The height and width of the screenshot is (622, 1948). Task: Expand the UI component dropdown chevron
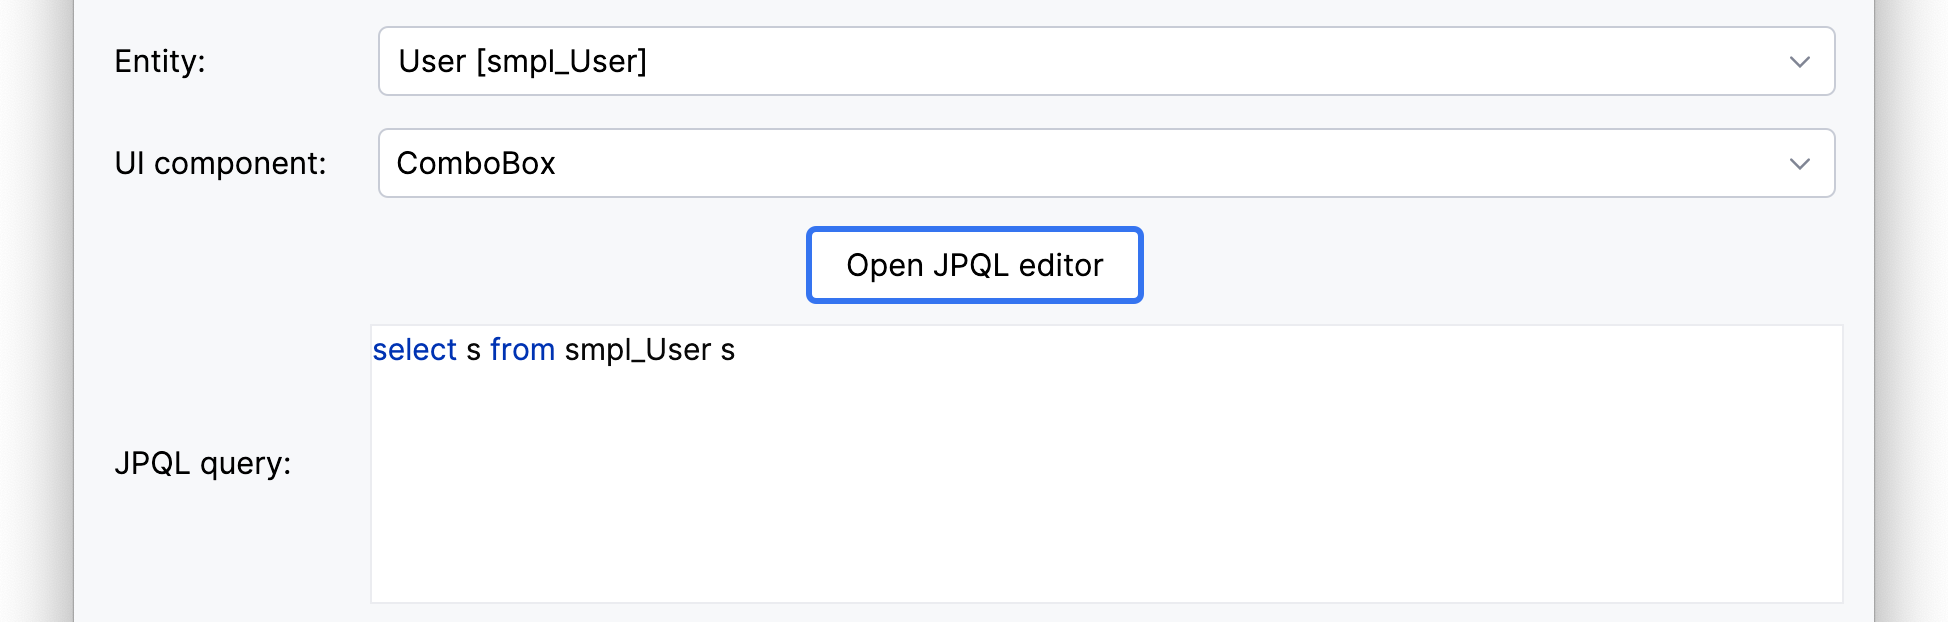1799,164
